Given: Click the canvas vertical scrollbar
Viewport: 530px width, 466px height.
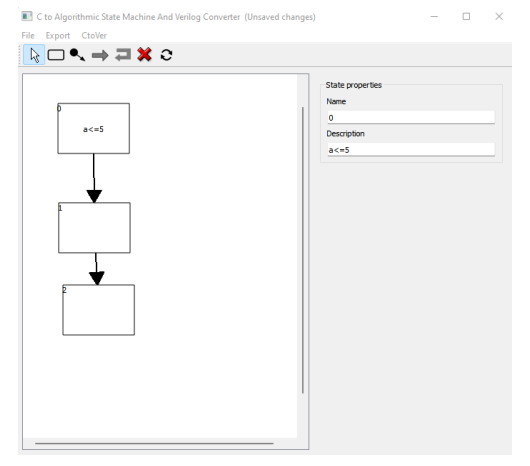Looking at the screenshot, I should point(303,250).
